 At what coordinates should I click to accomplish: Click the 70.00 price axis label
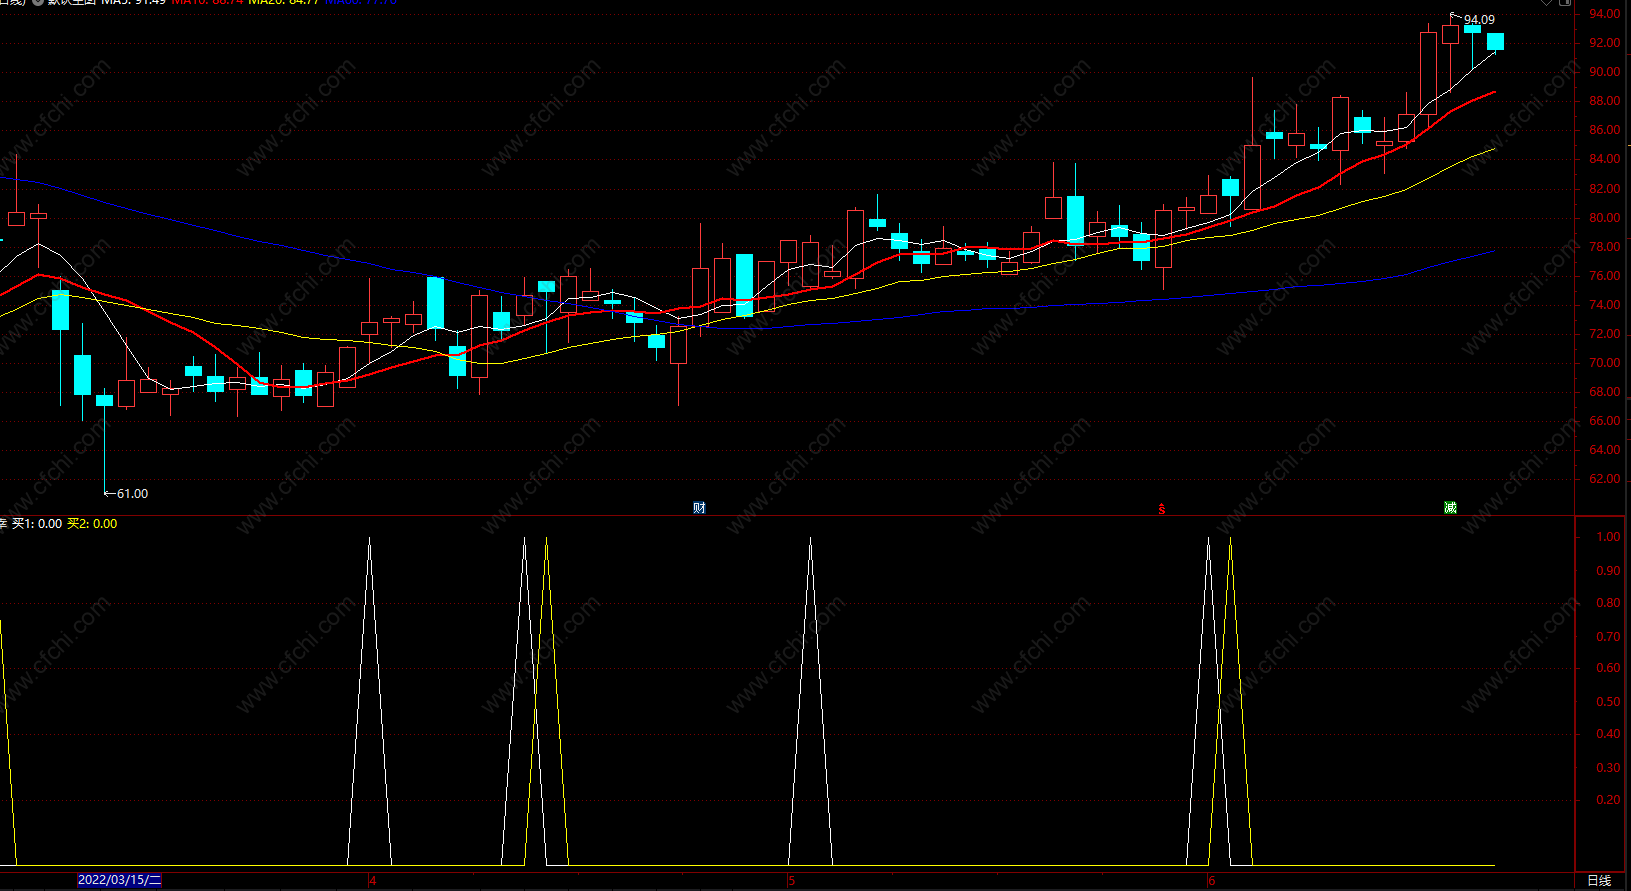[1605, 363]
